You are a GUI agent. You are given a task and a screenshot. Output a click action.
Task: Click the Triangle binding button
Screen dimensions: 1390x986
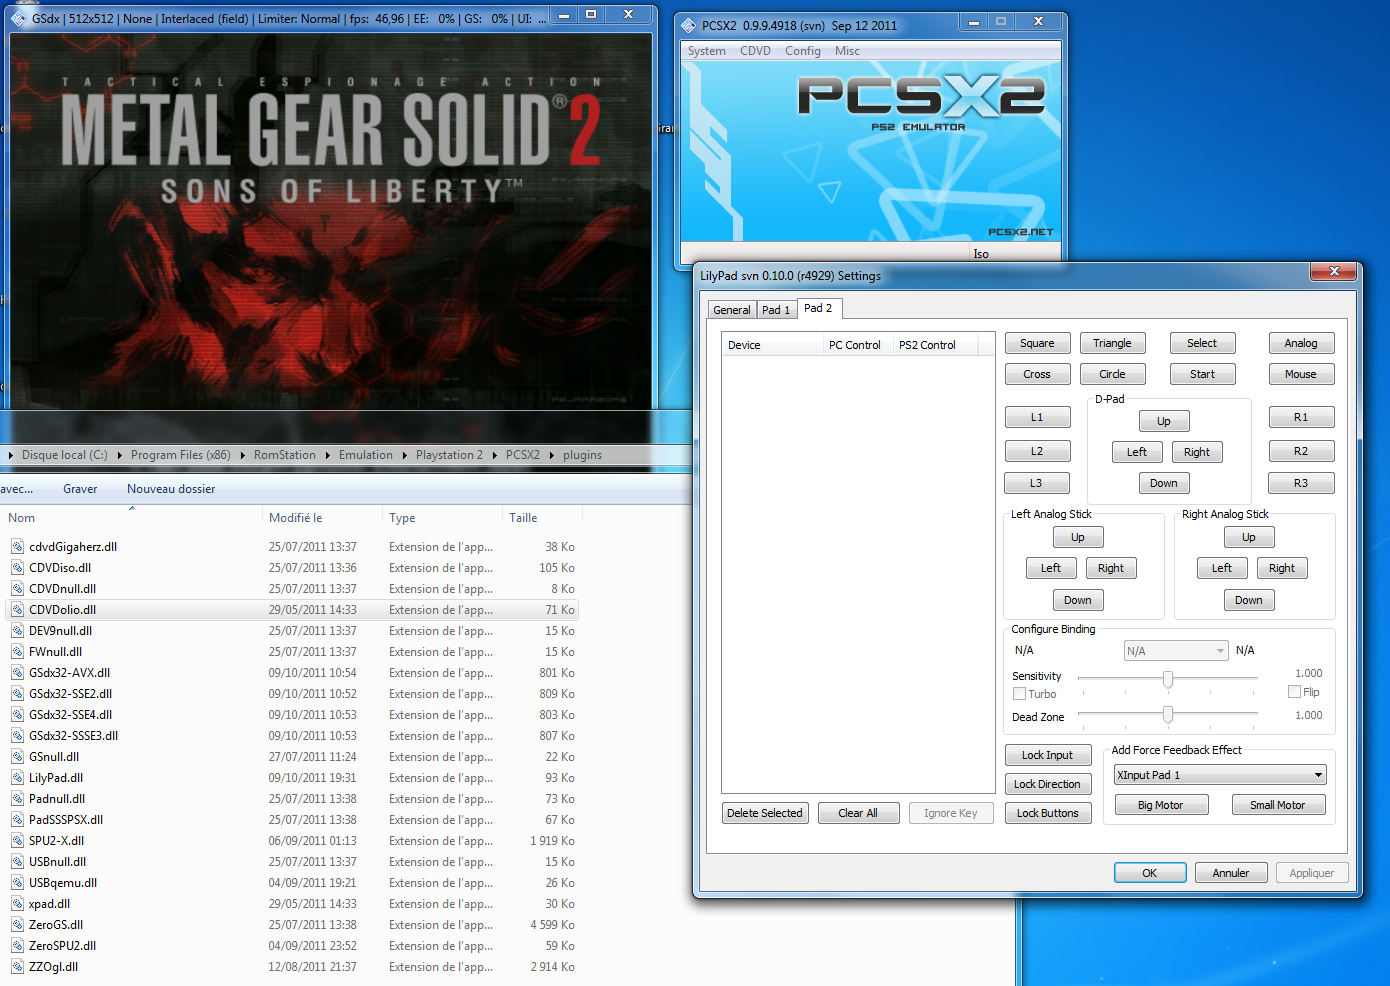1112,343
